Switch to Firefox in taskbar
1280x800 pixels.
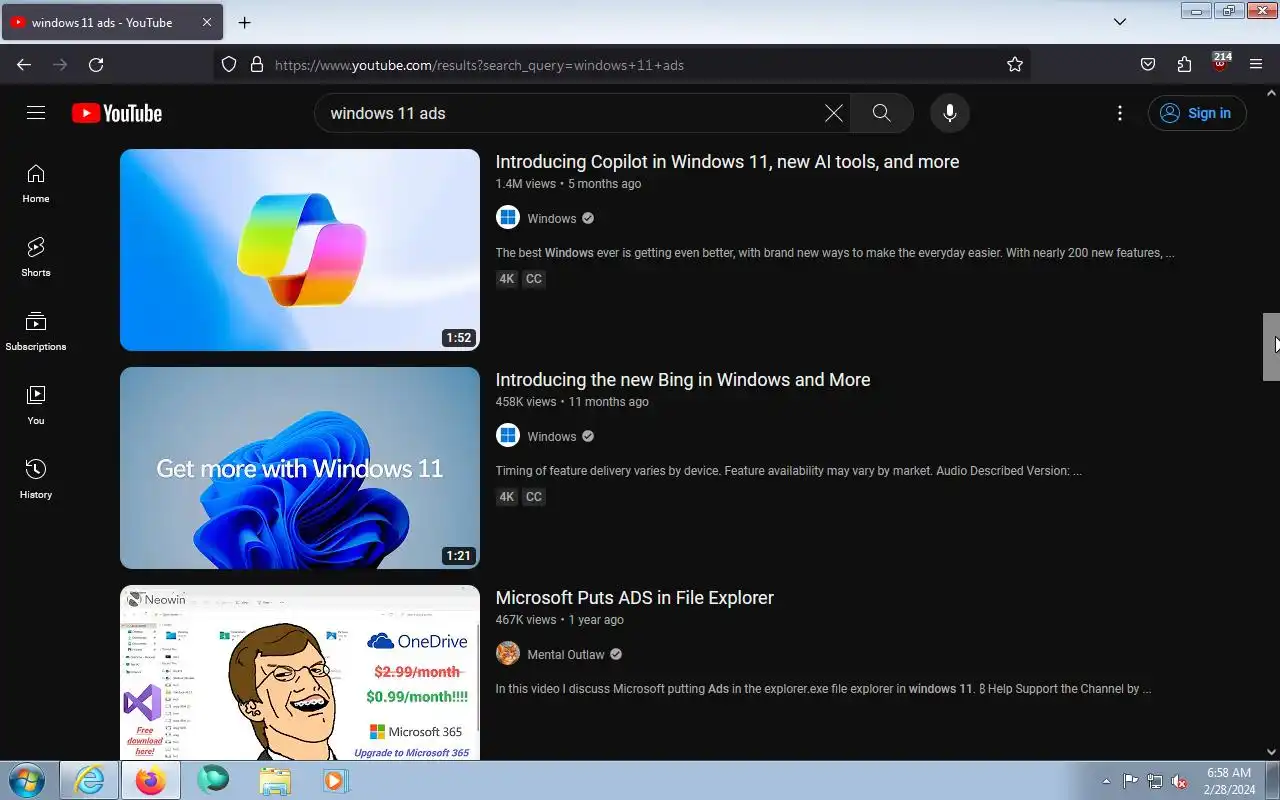[151, 780]
